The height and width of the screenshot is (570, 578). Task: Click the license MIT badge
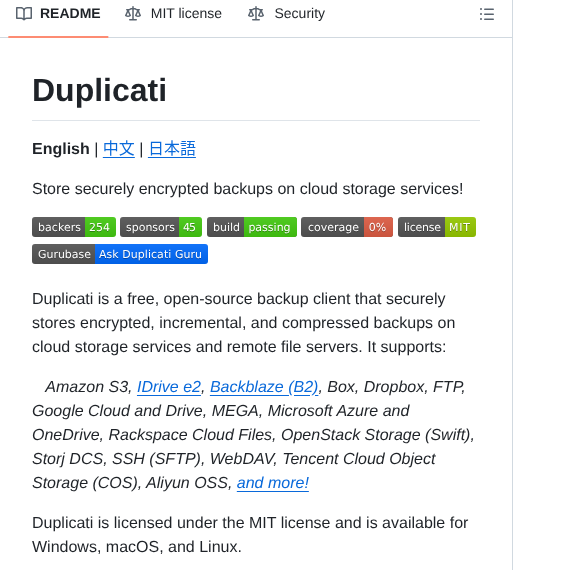(437, 227)
